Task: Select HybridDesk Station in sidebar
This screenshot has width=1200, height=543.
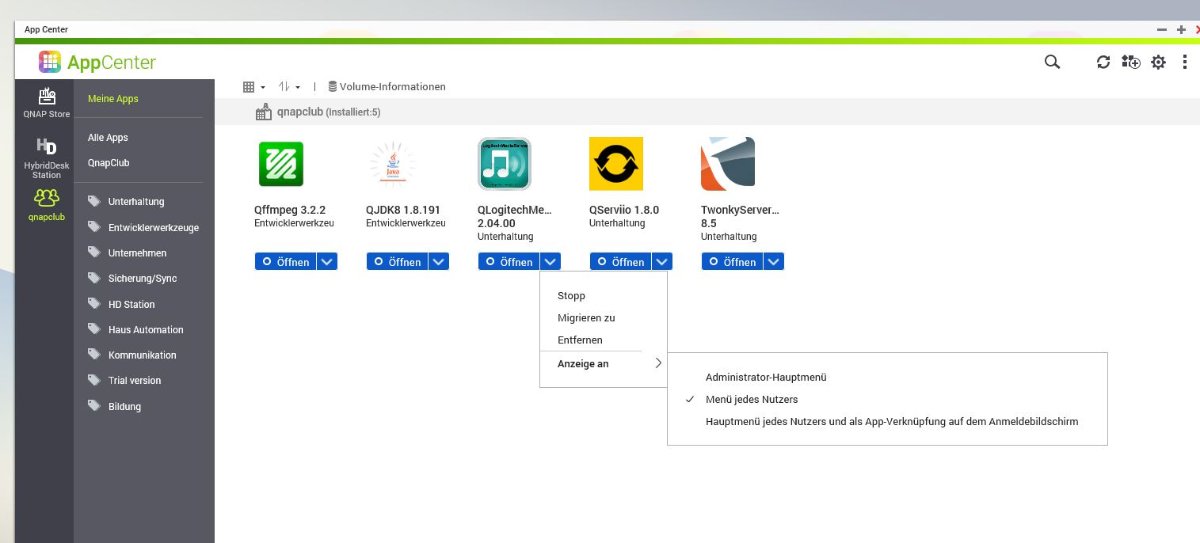Action: [x=46, y=157]
